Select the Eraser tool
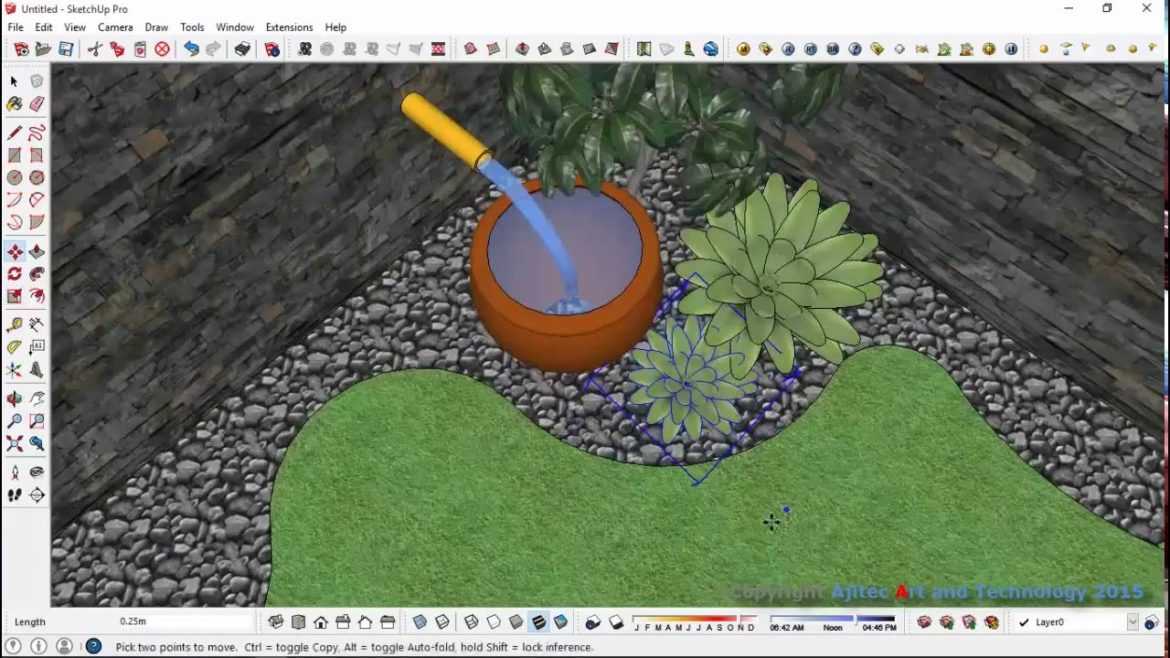This screenshot has width=1170, height=658. (x=37, y=104)
